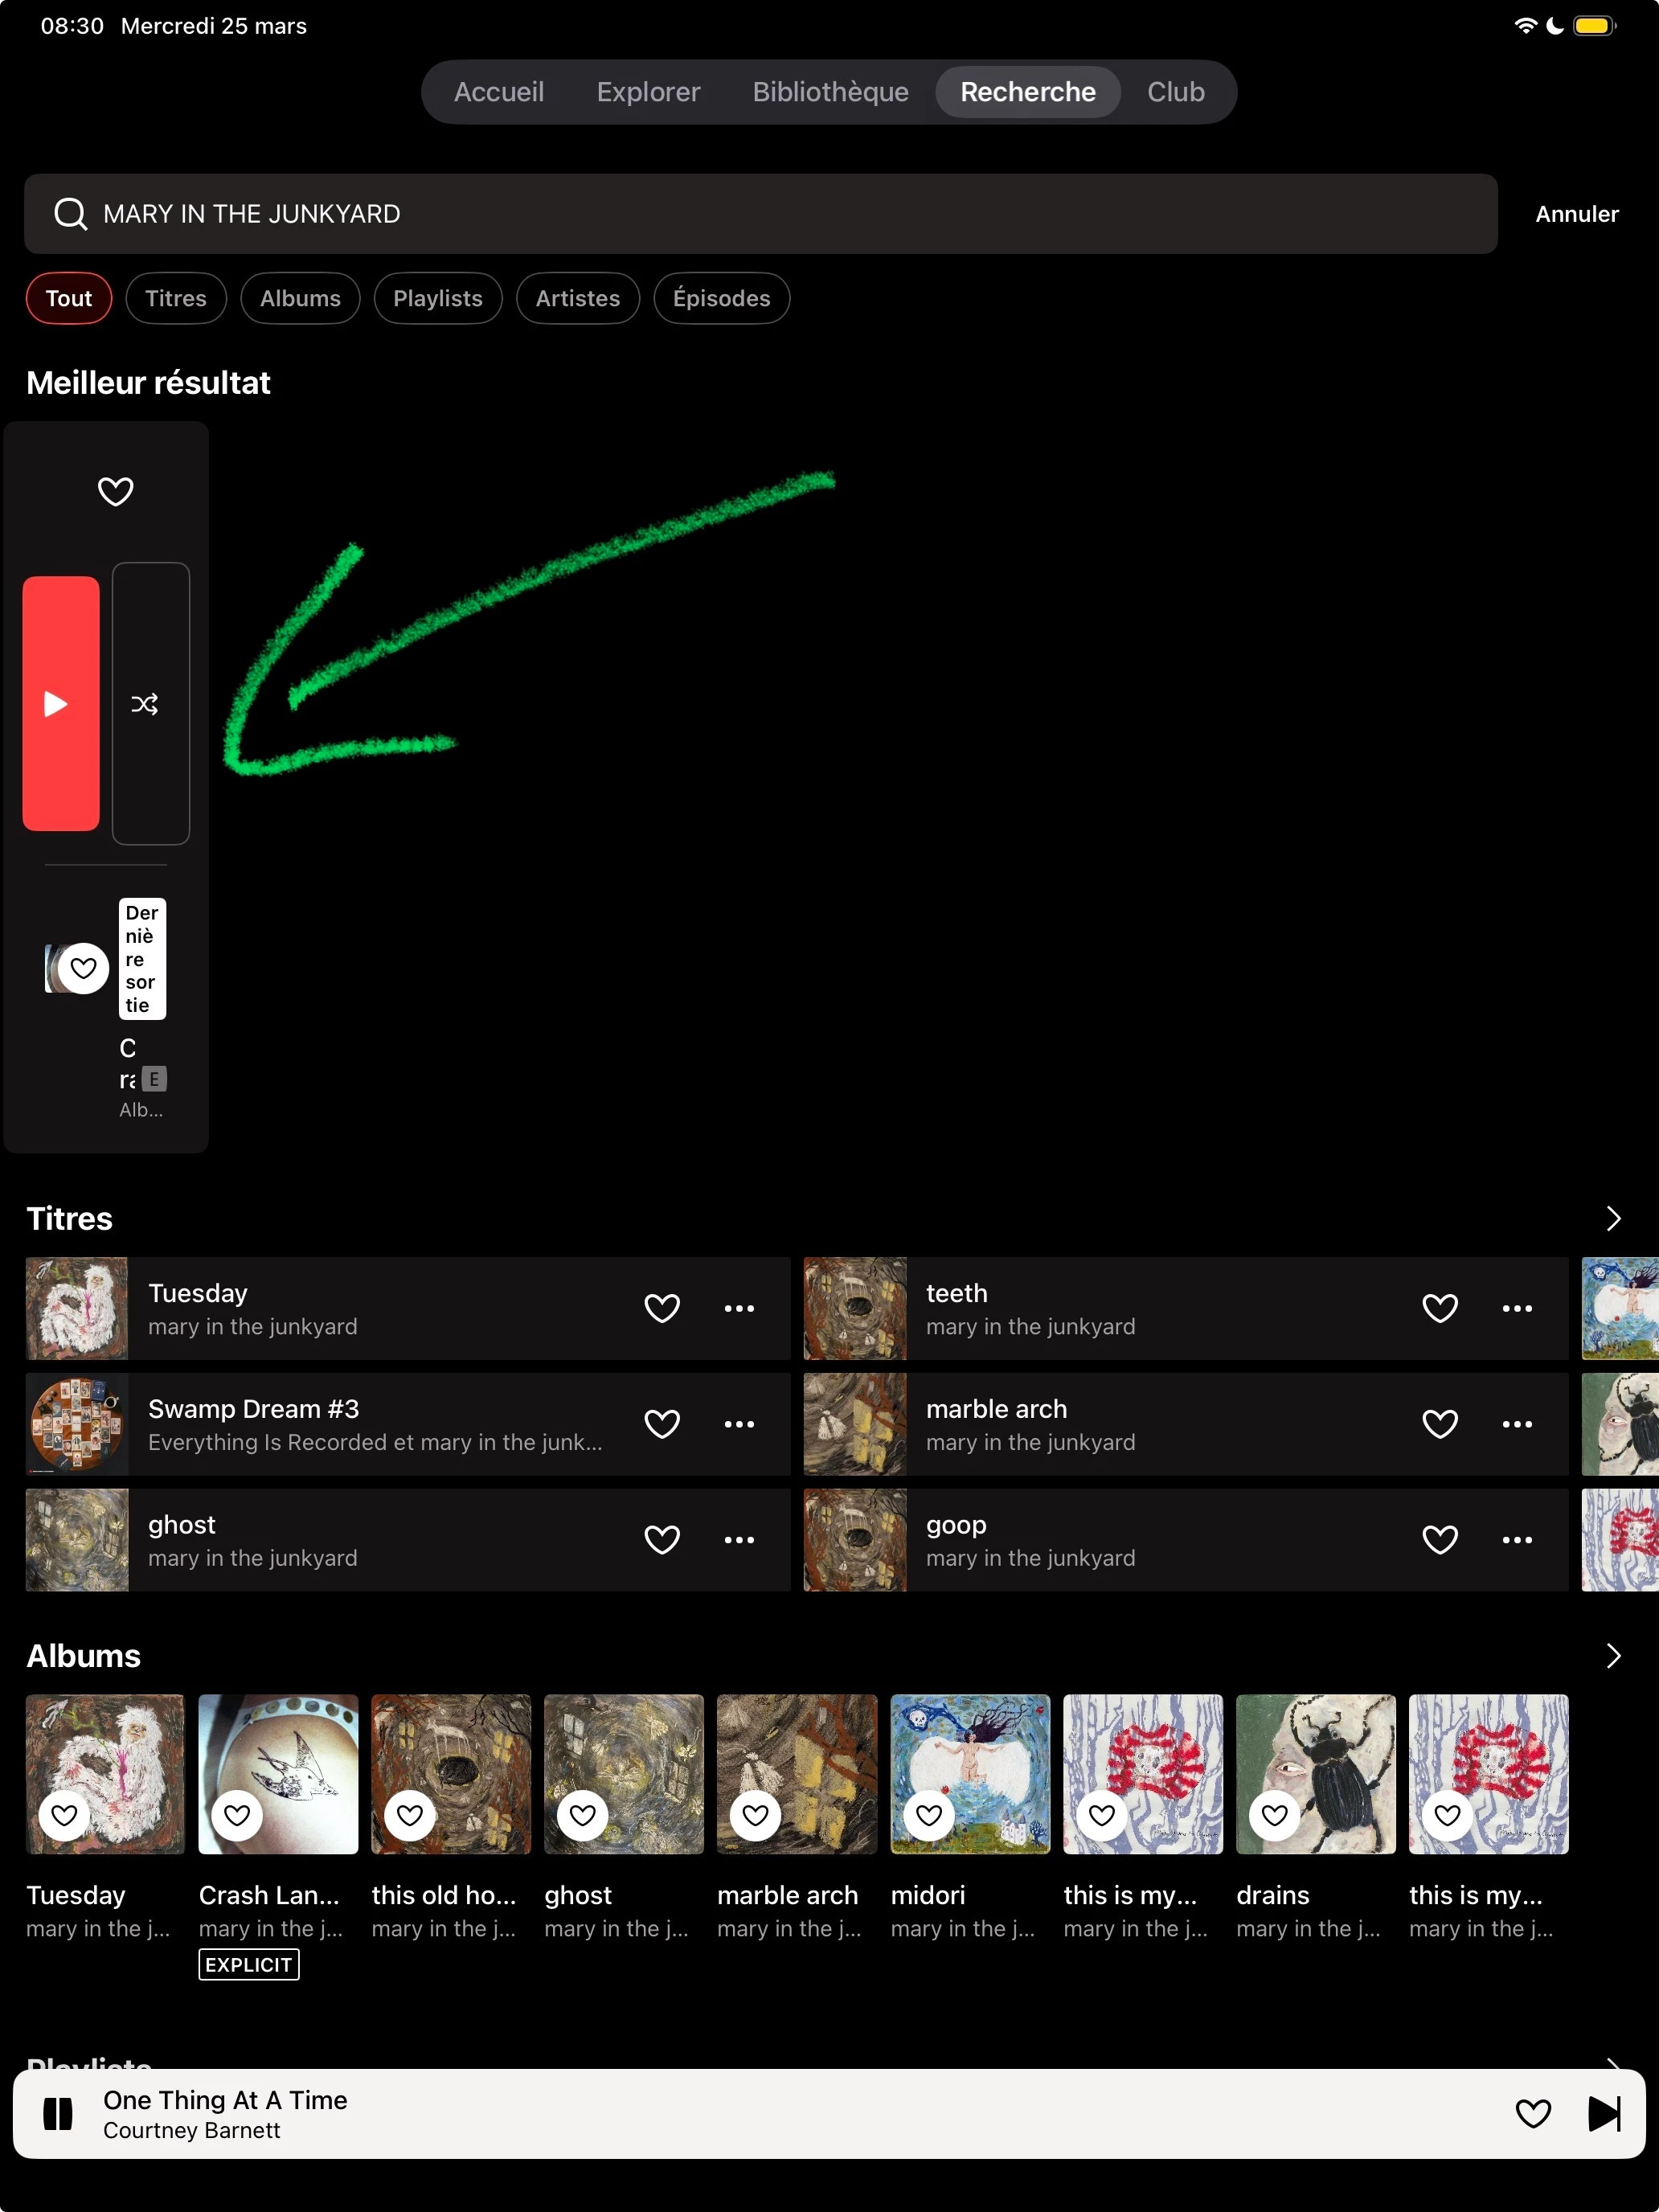The width and height of the screenshot is (1659, 2212).
Task: Toggle heart on Crash Landing album cover
Action: [237, 1814]
